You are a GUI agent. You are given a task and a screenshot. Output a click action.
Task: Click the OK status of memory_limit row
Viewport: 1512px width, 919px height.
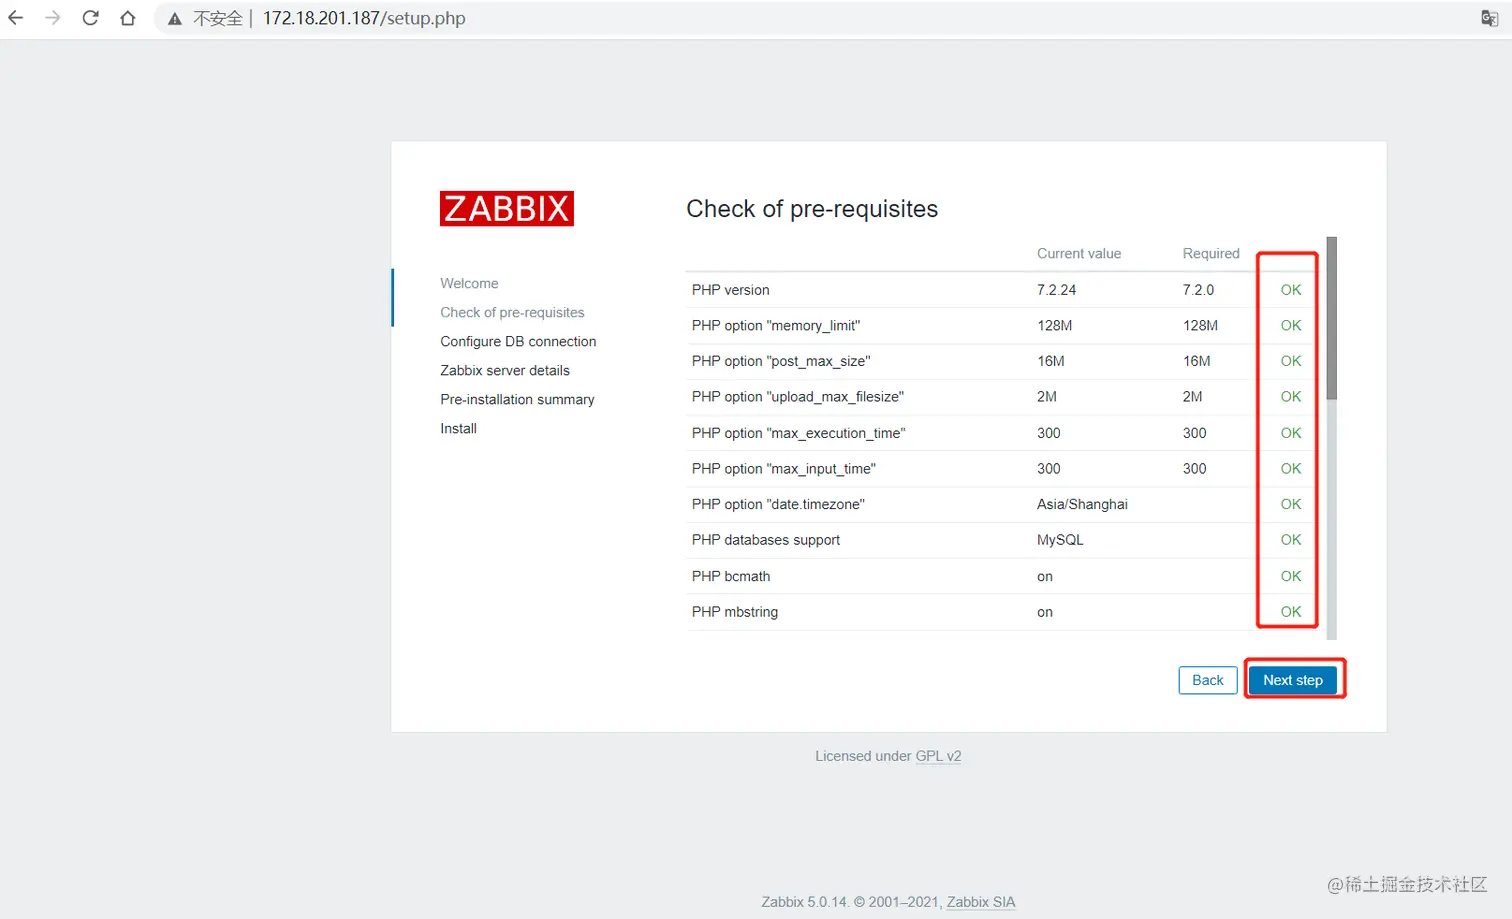point(1291,326)
